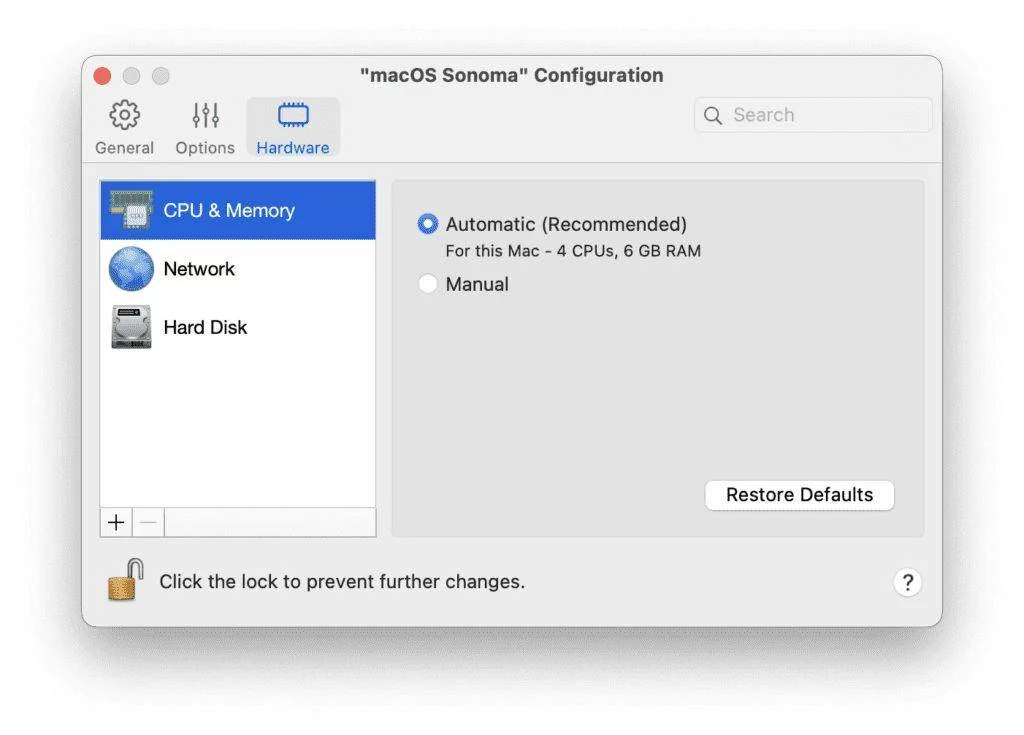Select the Automatic (Recommended) radio button
Image resolution: width=1024 pixels, height=735 pixels.
coord(428,224)
